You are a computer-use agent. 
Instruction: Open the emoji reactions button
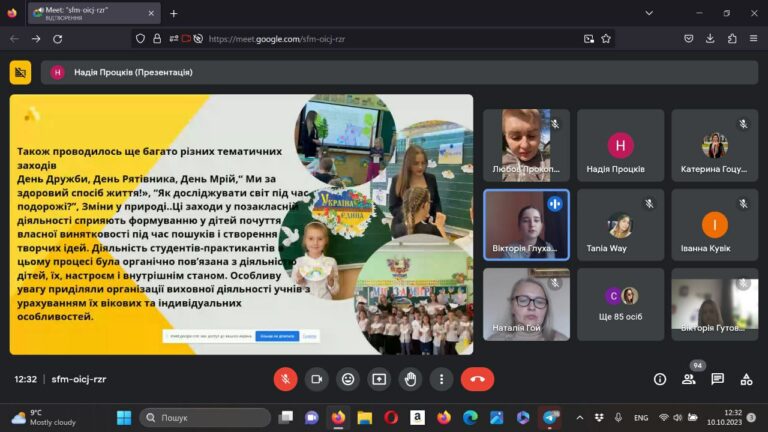[x=348, y=379]
